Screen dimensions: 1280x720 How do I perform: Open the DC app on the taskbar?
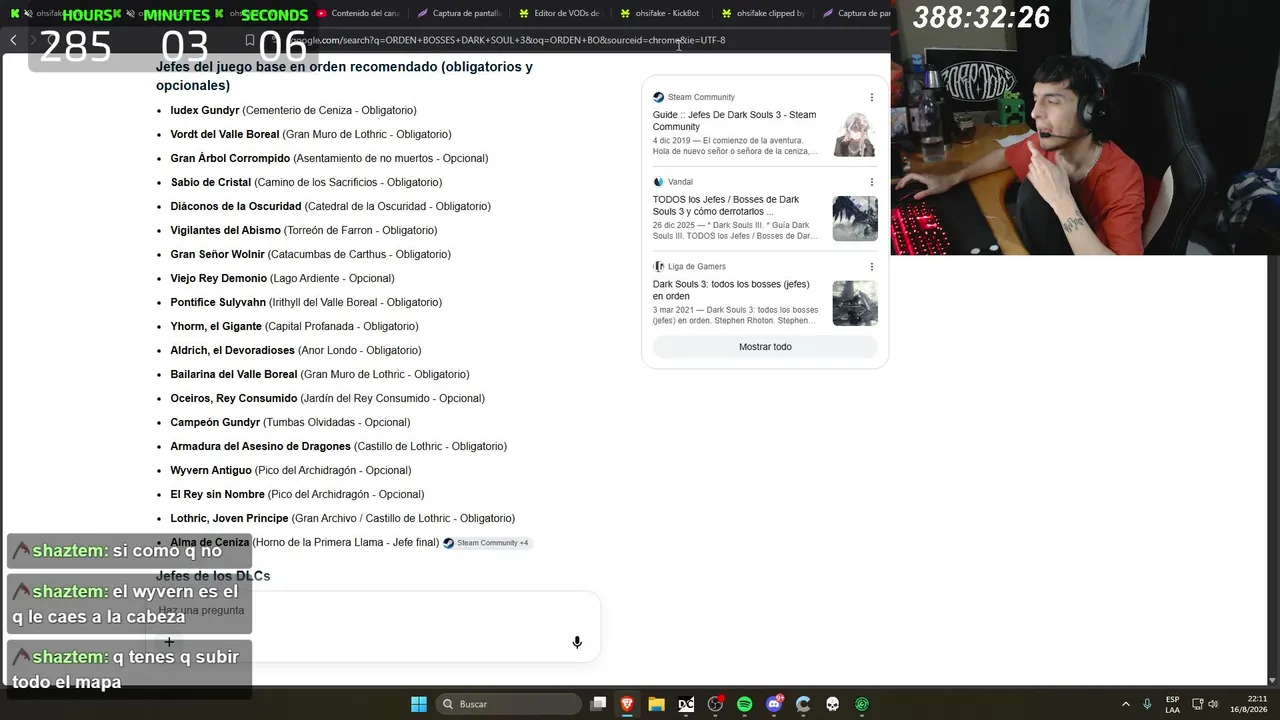pyautogui.click(x=686, y=704)
